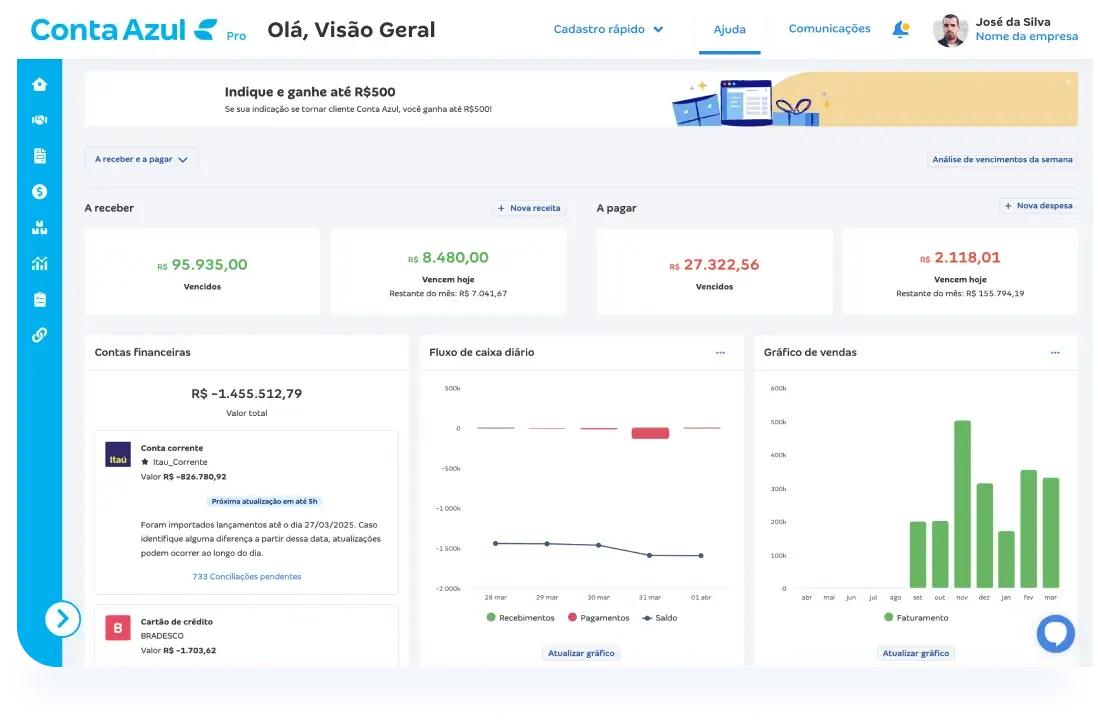The width and height of the screenshot is (1098, 723).
Task: Open the Gráfico de vendas three-dot menu
Action: tap(1055, 352)
